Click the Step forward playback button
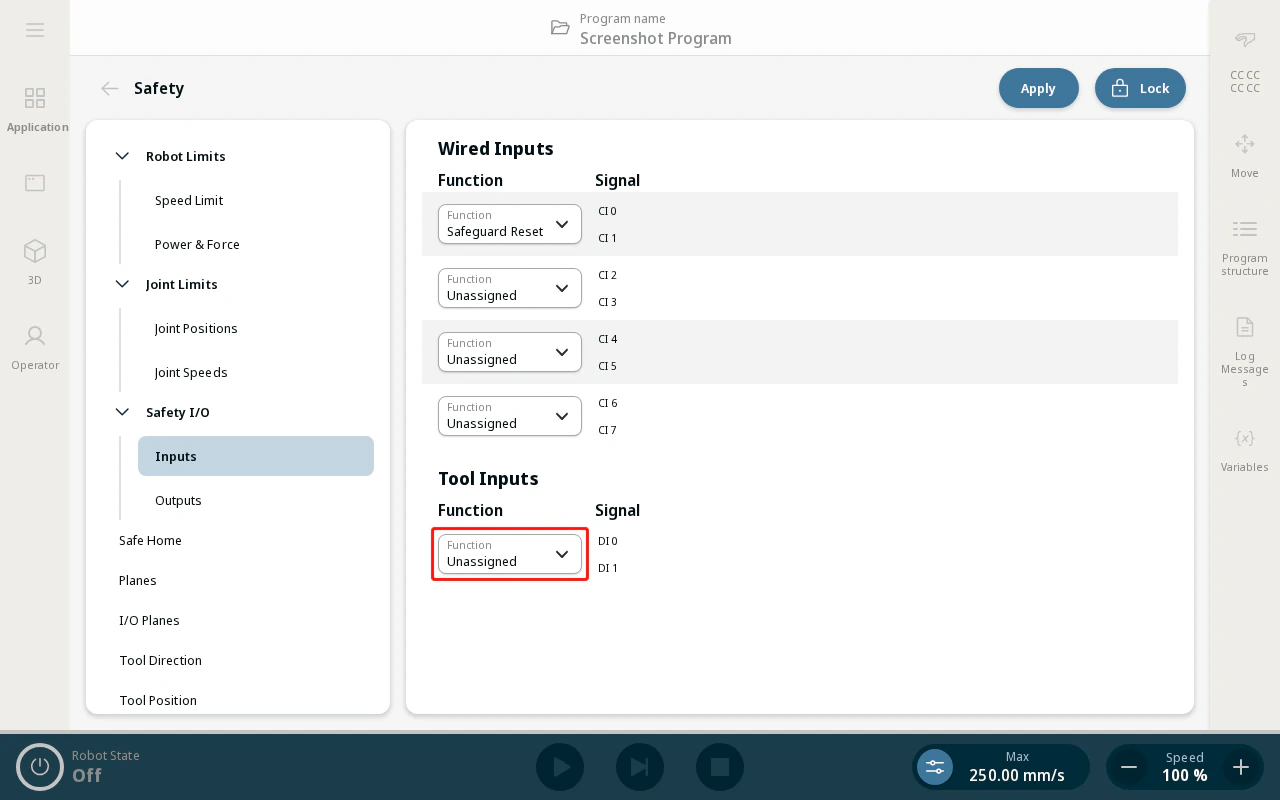Screen dimensions: 1280x800 [640, 767]
